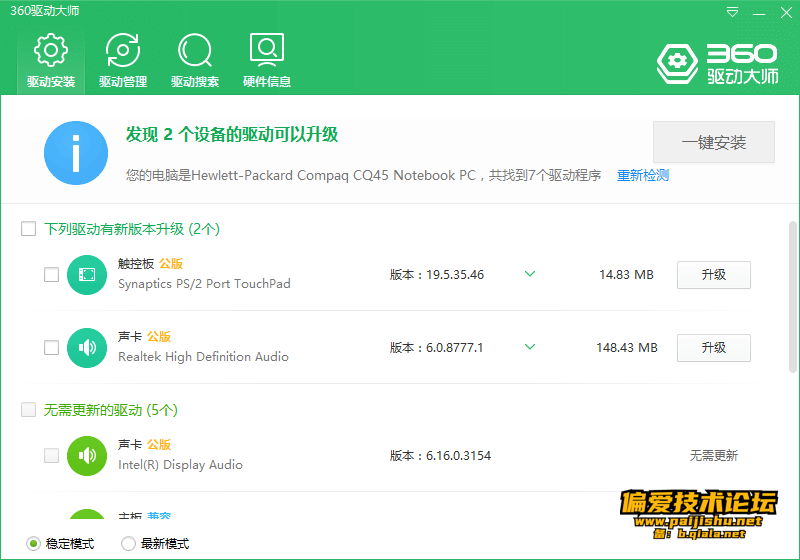The width and height of the screenshot is (800, 560).
Task: Close the 360驱动大师 window
Action: pos(786,12)
